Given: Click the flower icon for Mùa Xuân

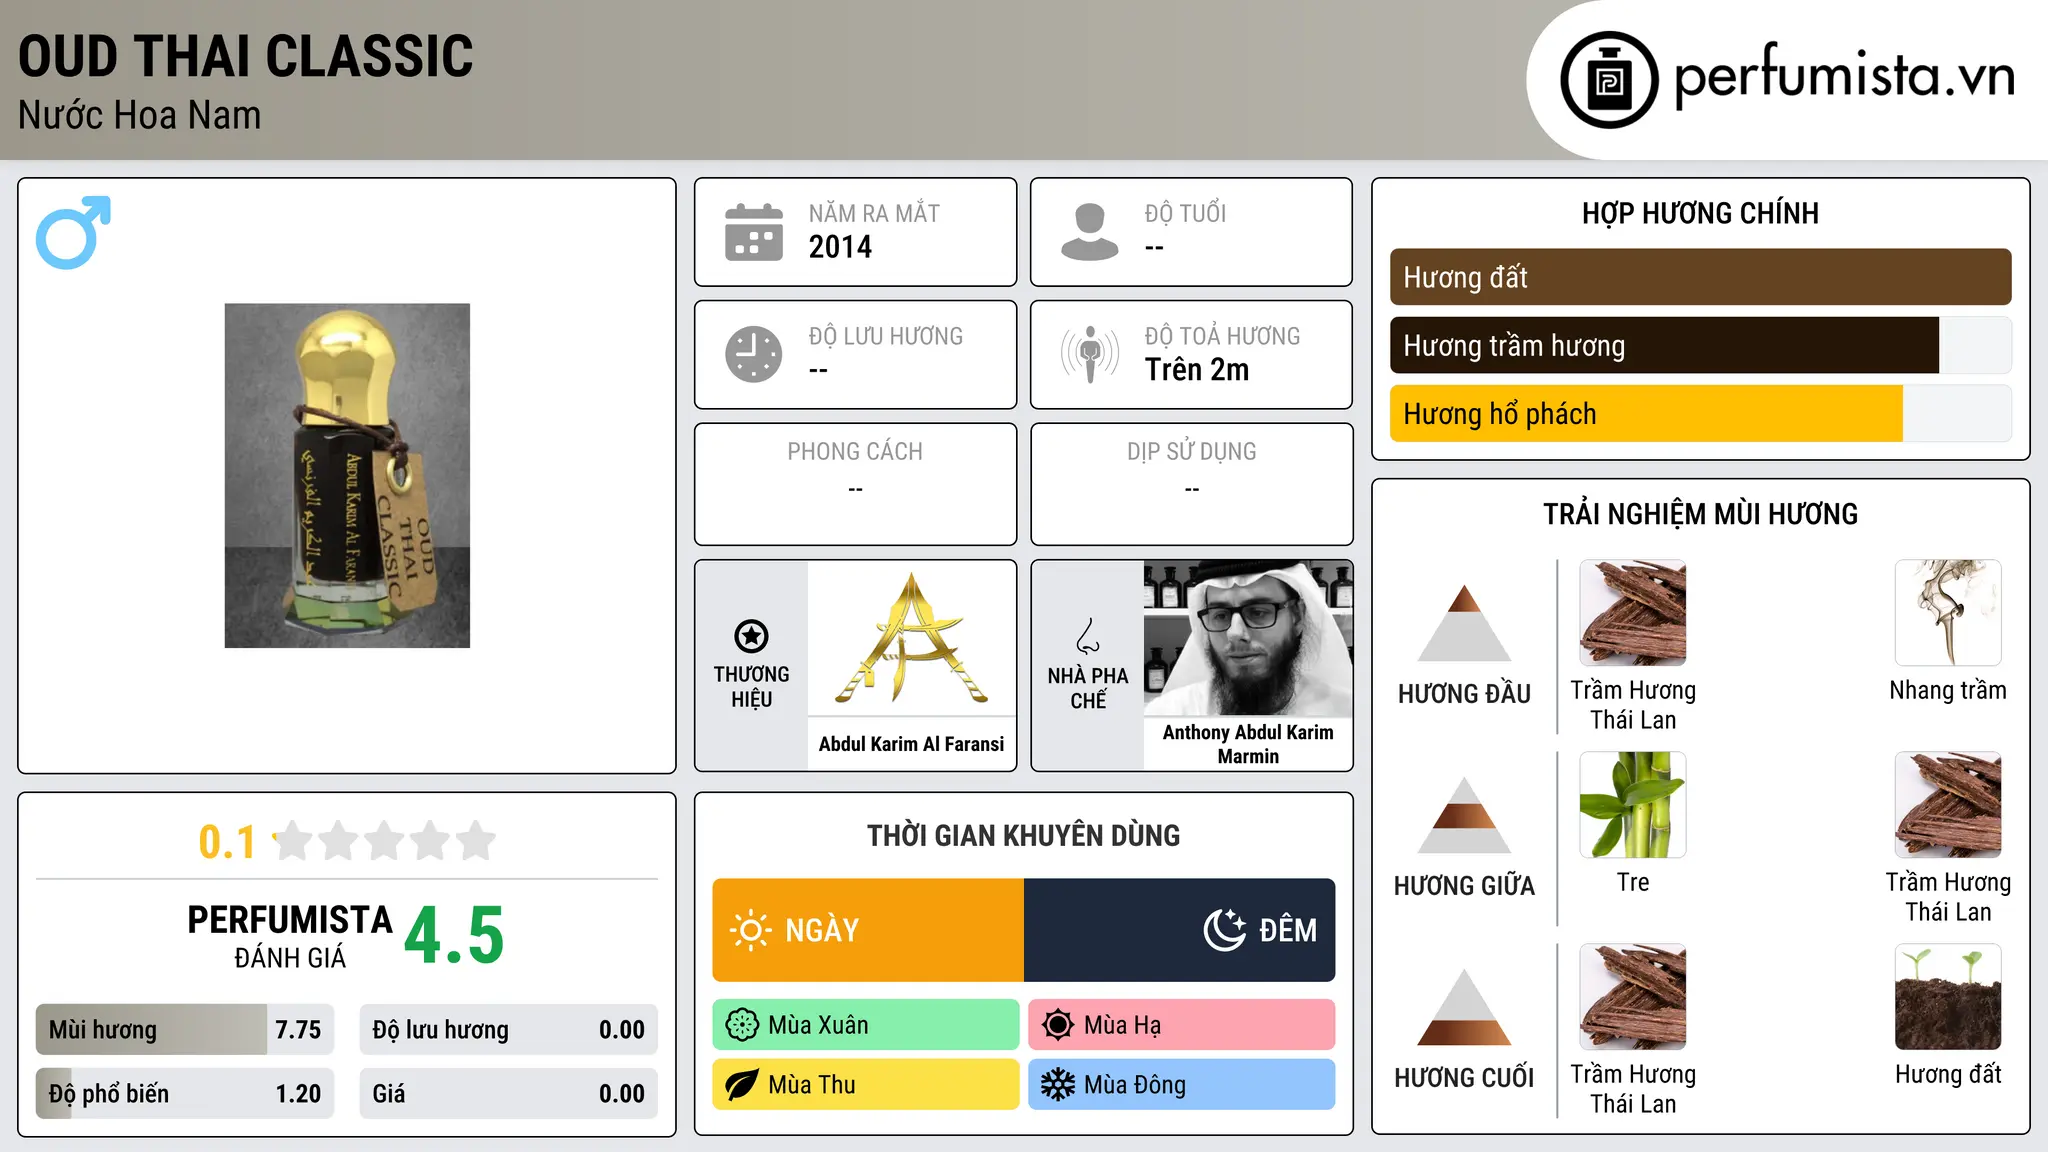Looking at the screenshot, I should pos(742,1025).
